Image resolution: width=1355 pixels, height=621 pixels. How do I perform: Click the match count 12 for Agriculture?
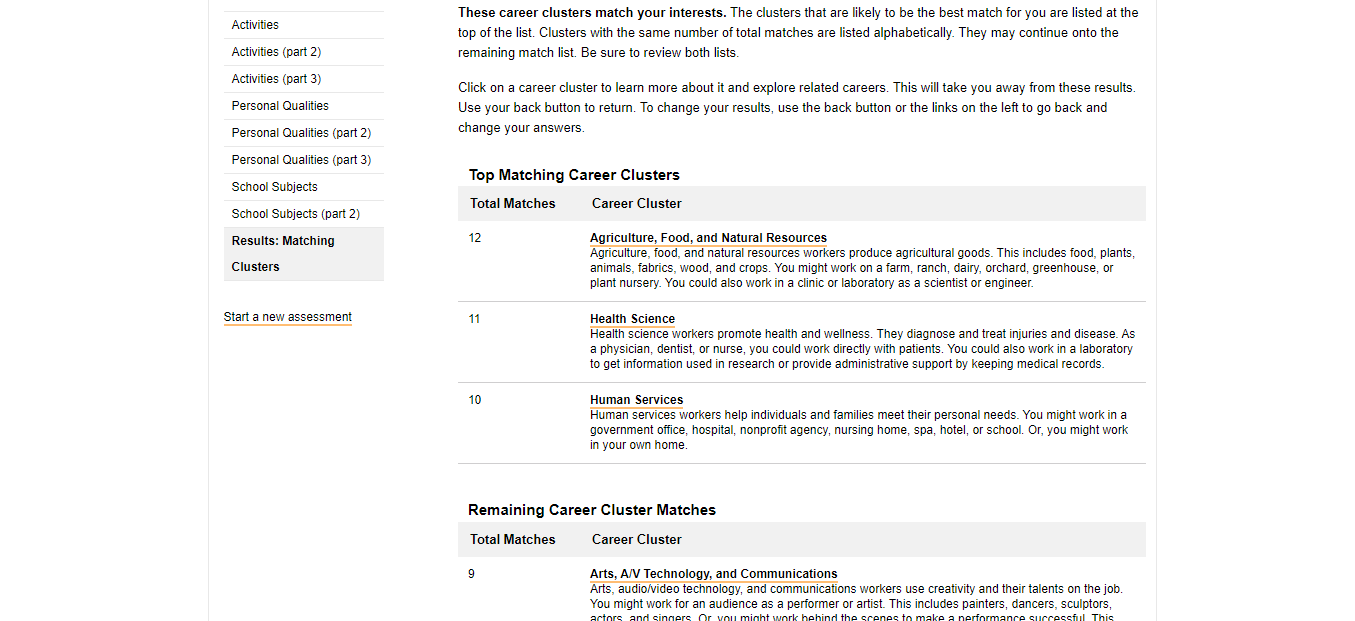pyautogui.click(x=475, y=238)
